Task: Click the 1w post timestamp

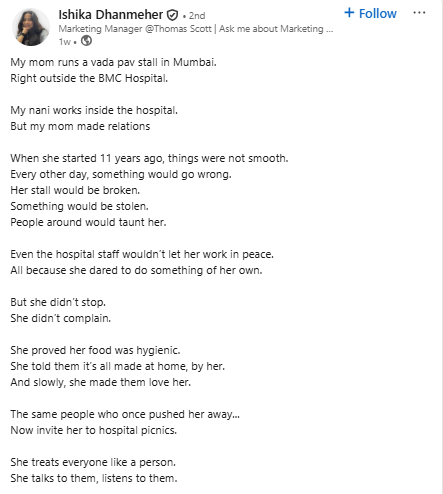Action: (65, 42)
